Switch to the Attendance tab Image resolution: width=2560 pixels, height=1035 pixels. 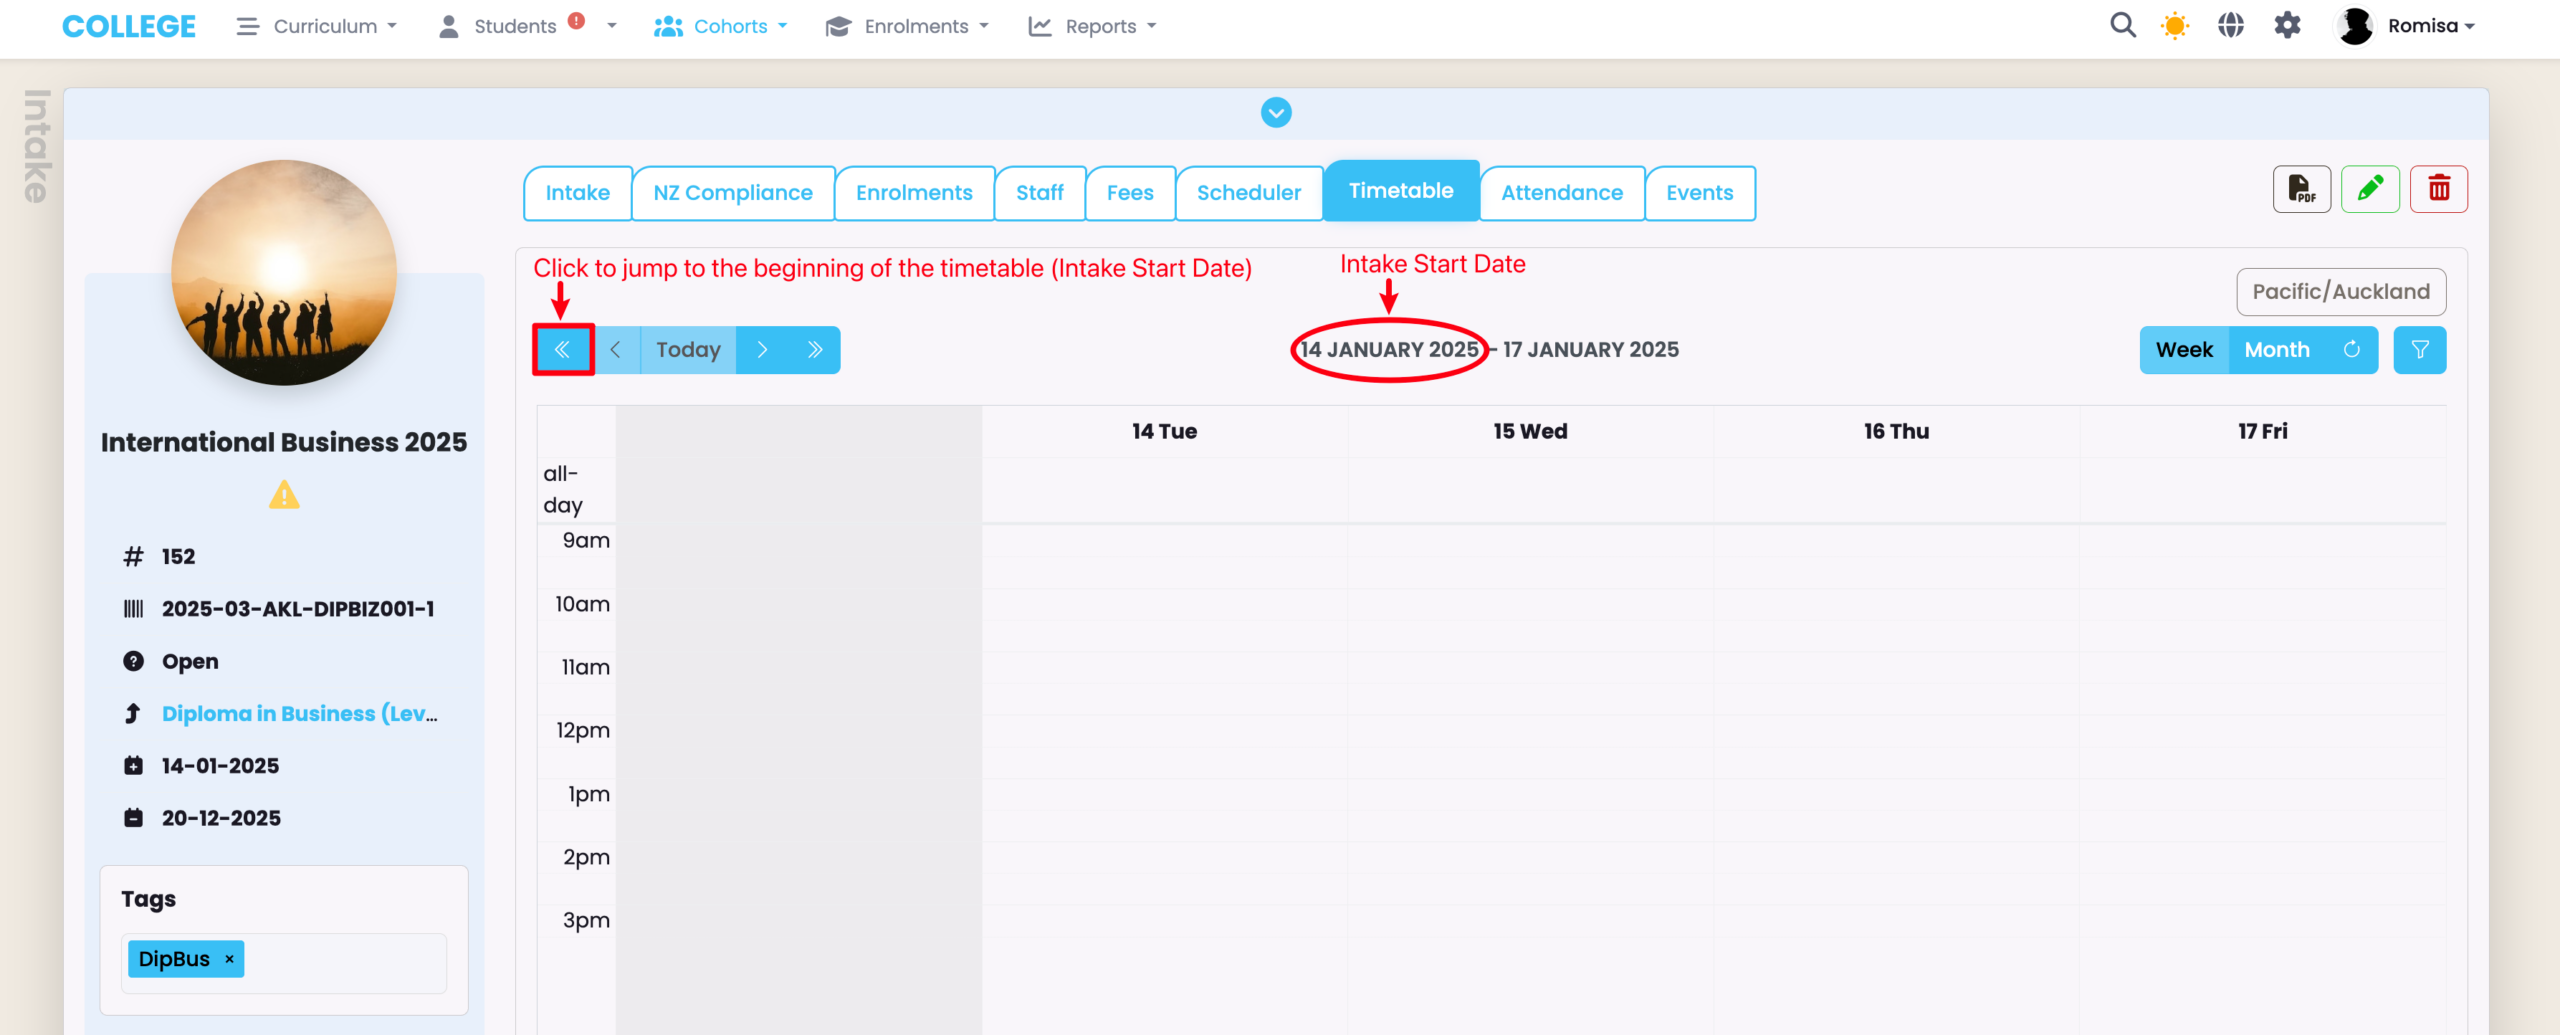click(1562, 193)
